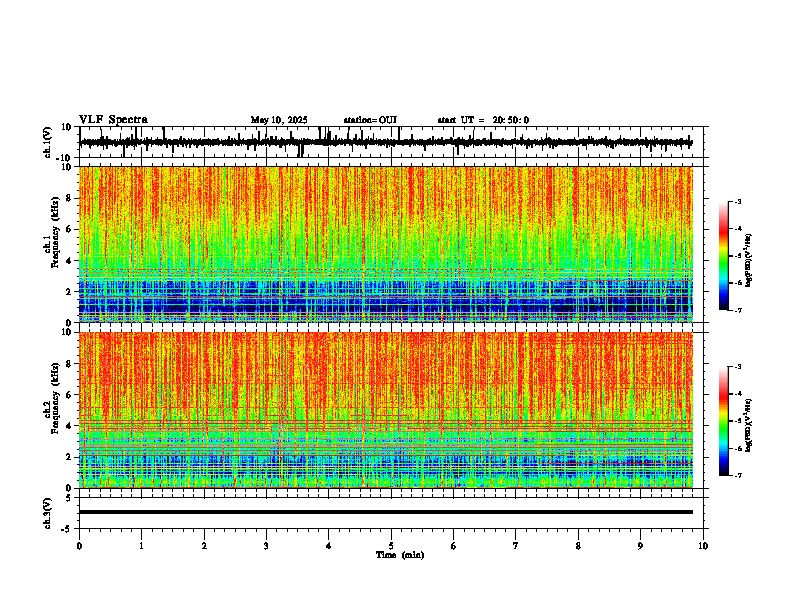This screenshot has width=792, height=612.
Task: Click the date "May 10, 2025"
Action: point(279,120)
